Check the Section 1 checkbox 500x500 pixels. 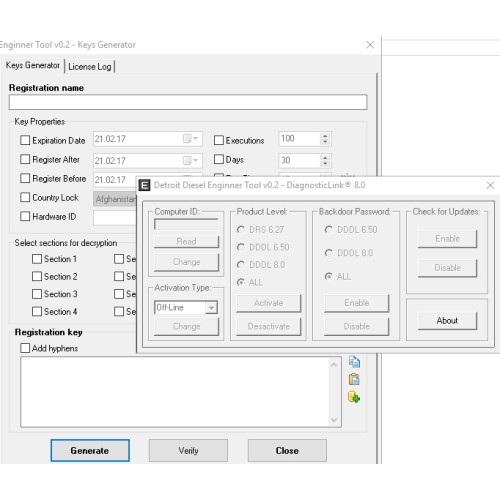pyautogui.click(x=37, y=259)
